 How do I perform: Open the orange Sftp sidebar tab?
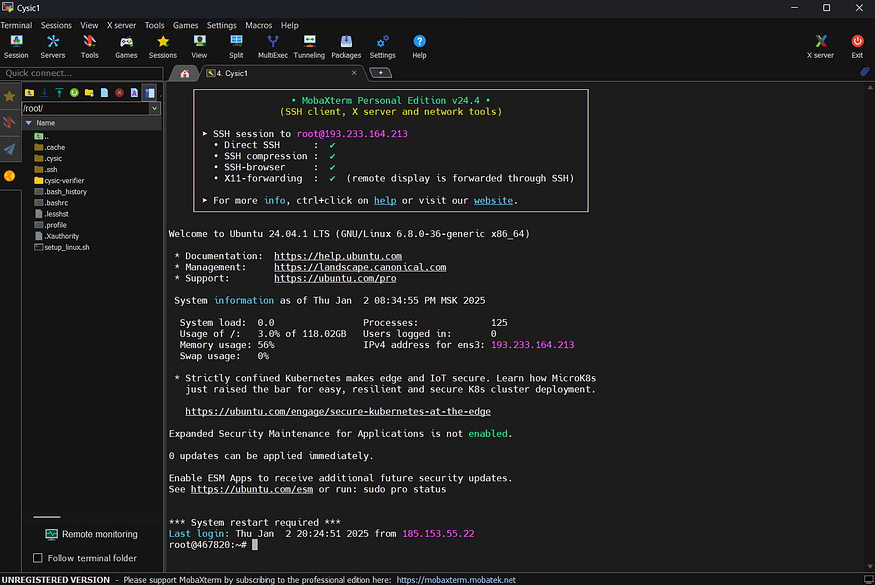pos(9,176)
